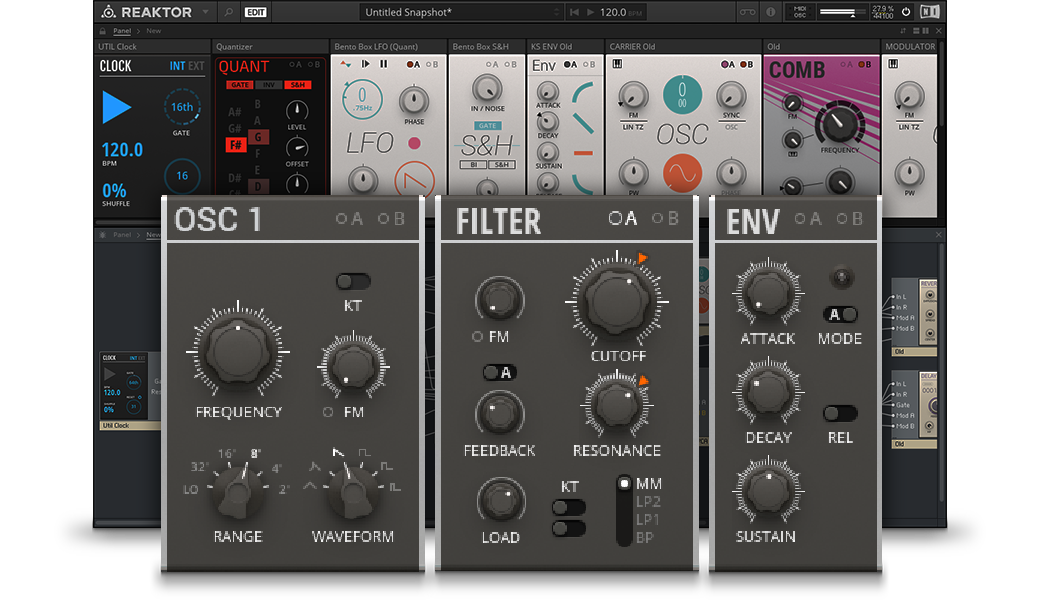Click the teal pitch display on OSC carrier
The width and height of the screenshot is (1040, 600).
pos(682,94)
